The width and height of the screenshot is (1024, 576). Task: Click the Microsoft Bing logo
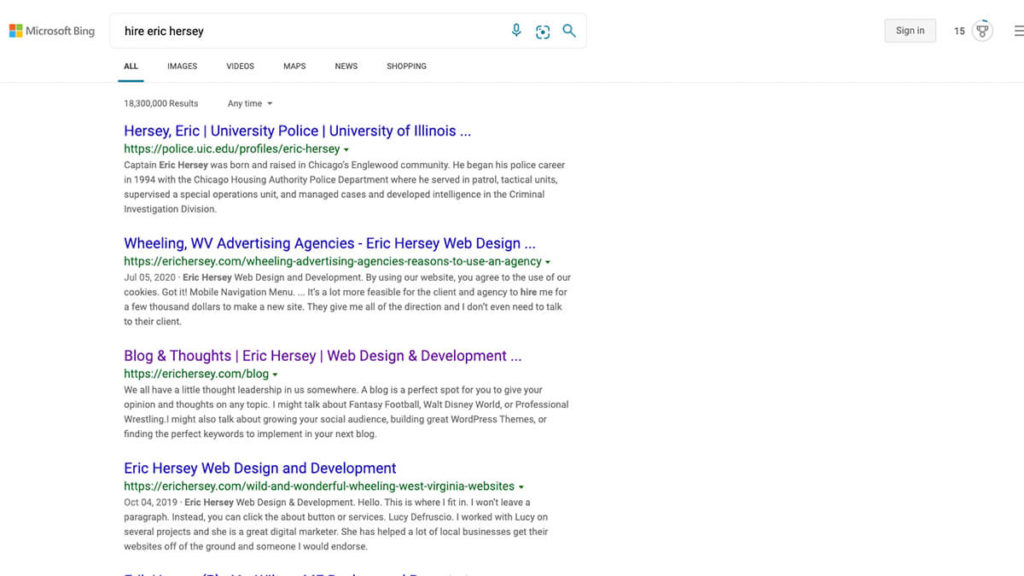52,31
